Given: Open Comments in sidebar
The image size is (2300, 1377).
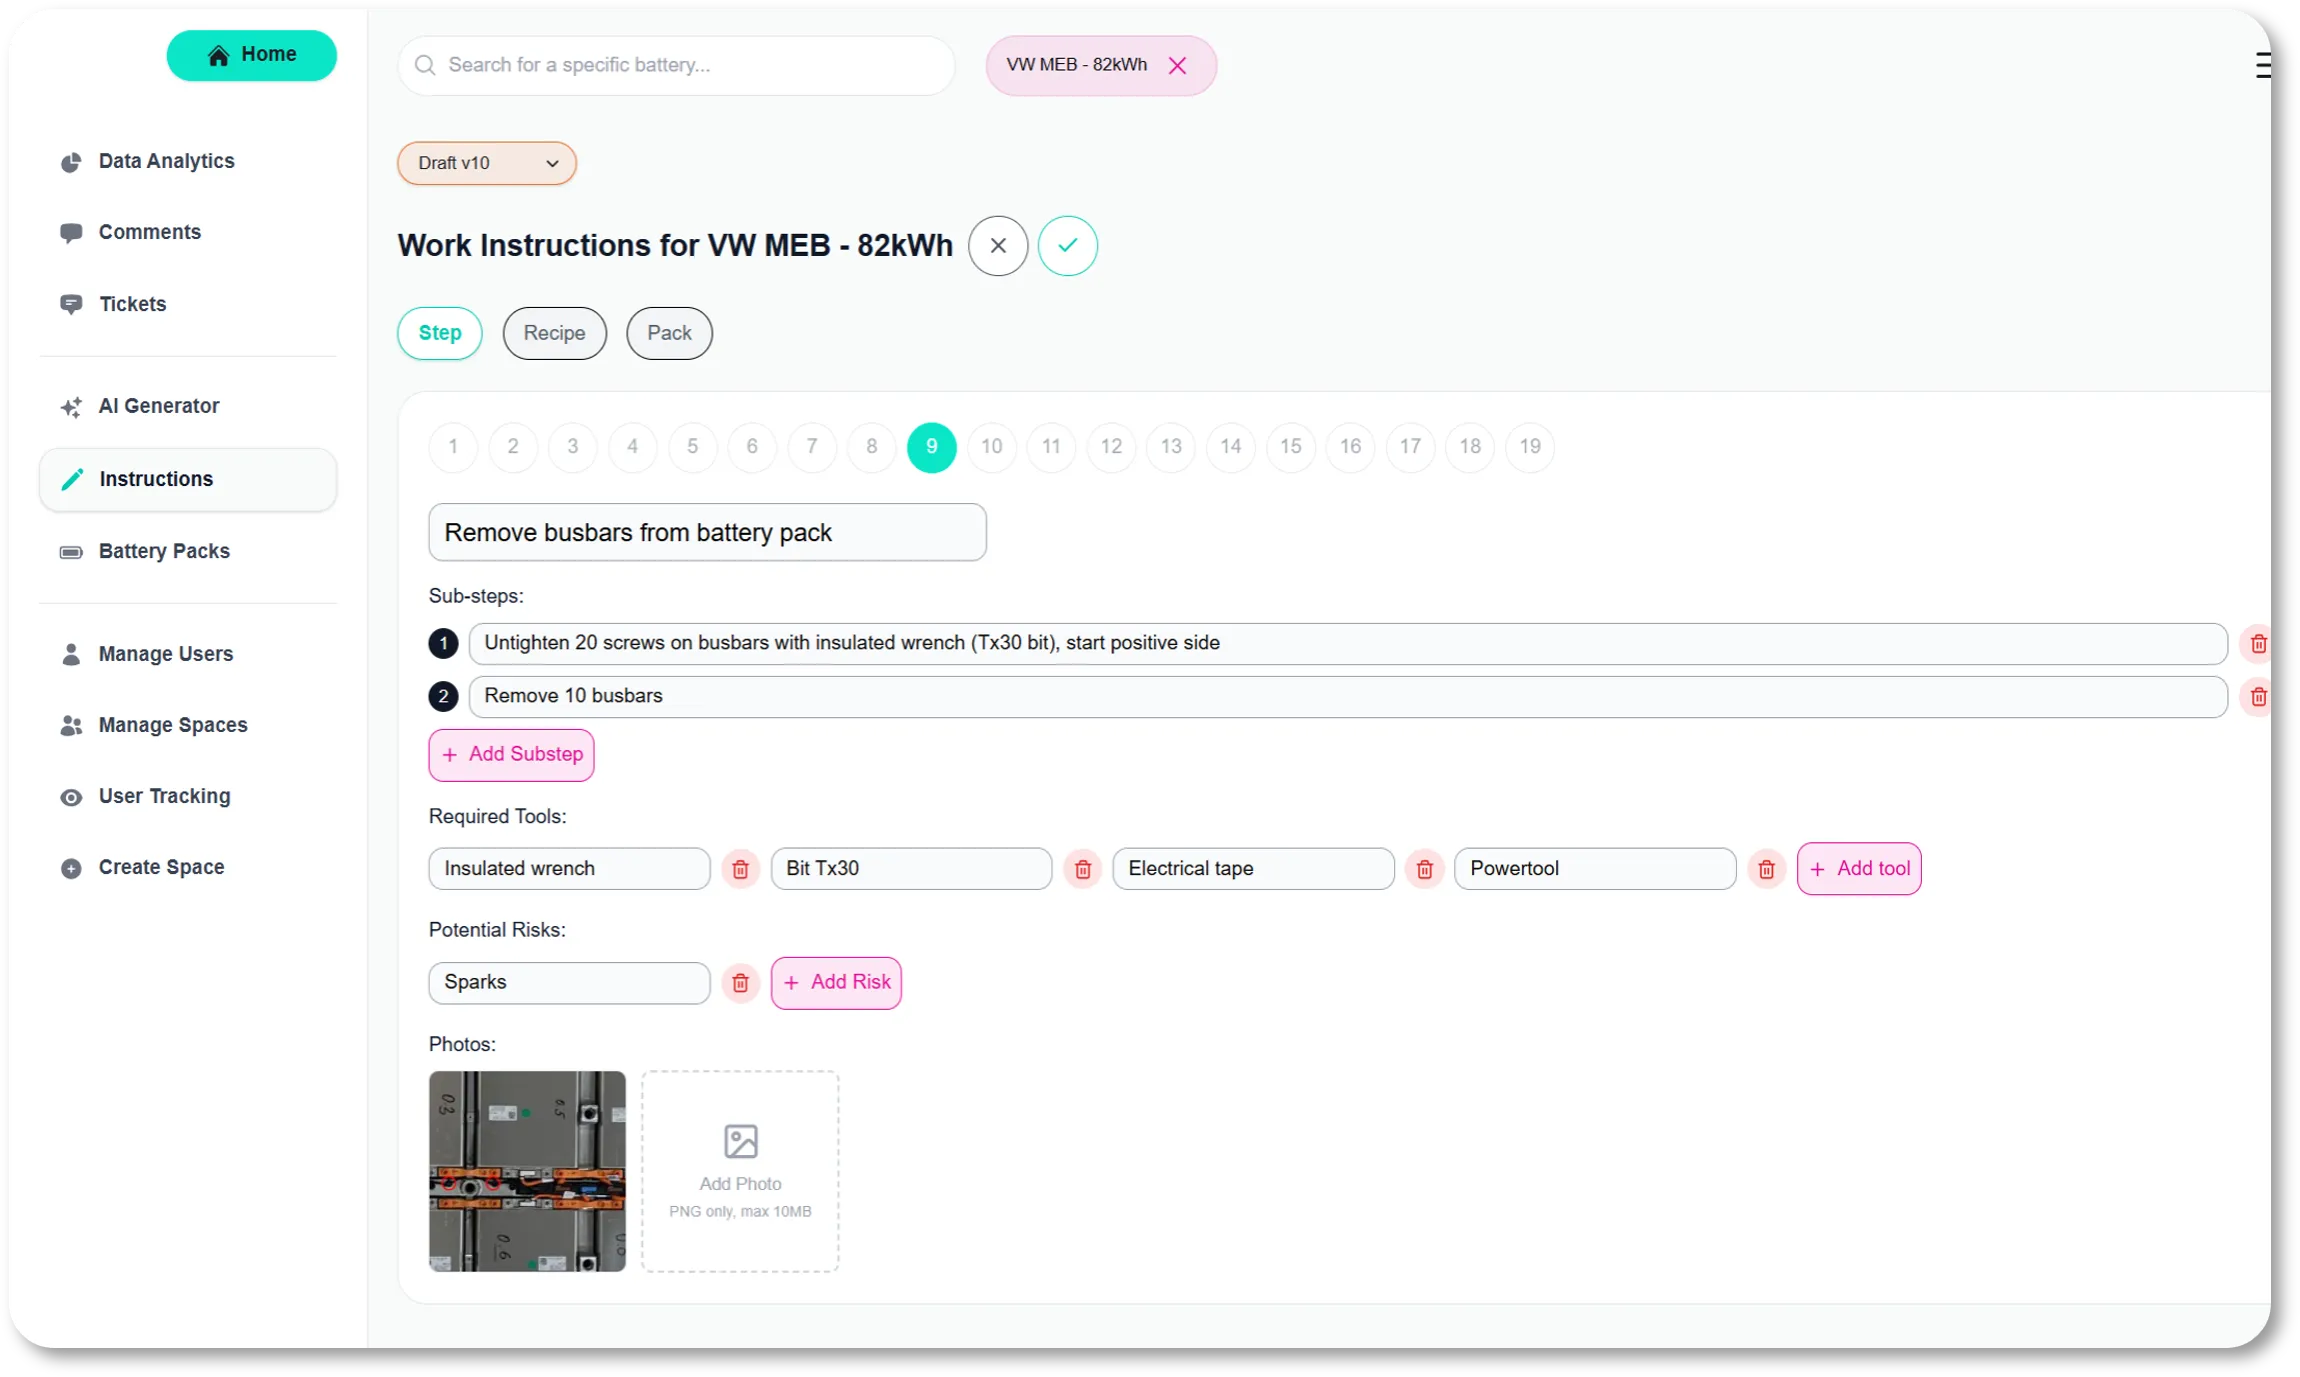Looking at the screenshot, I should 131,232.
